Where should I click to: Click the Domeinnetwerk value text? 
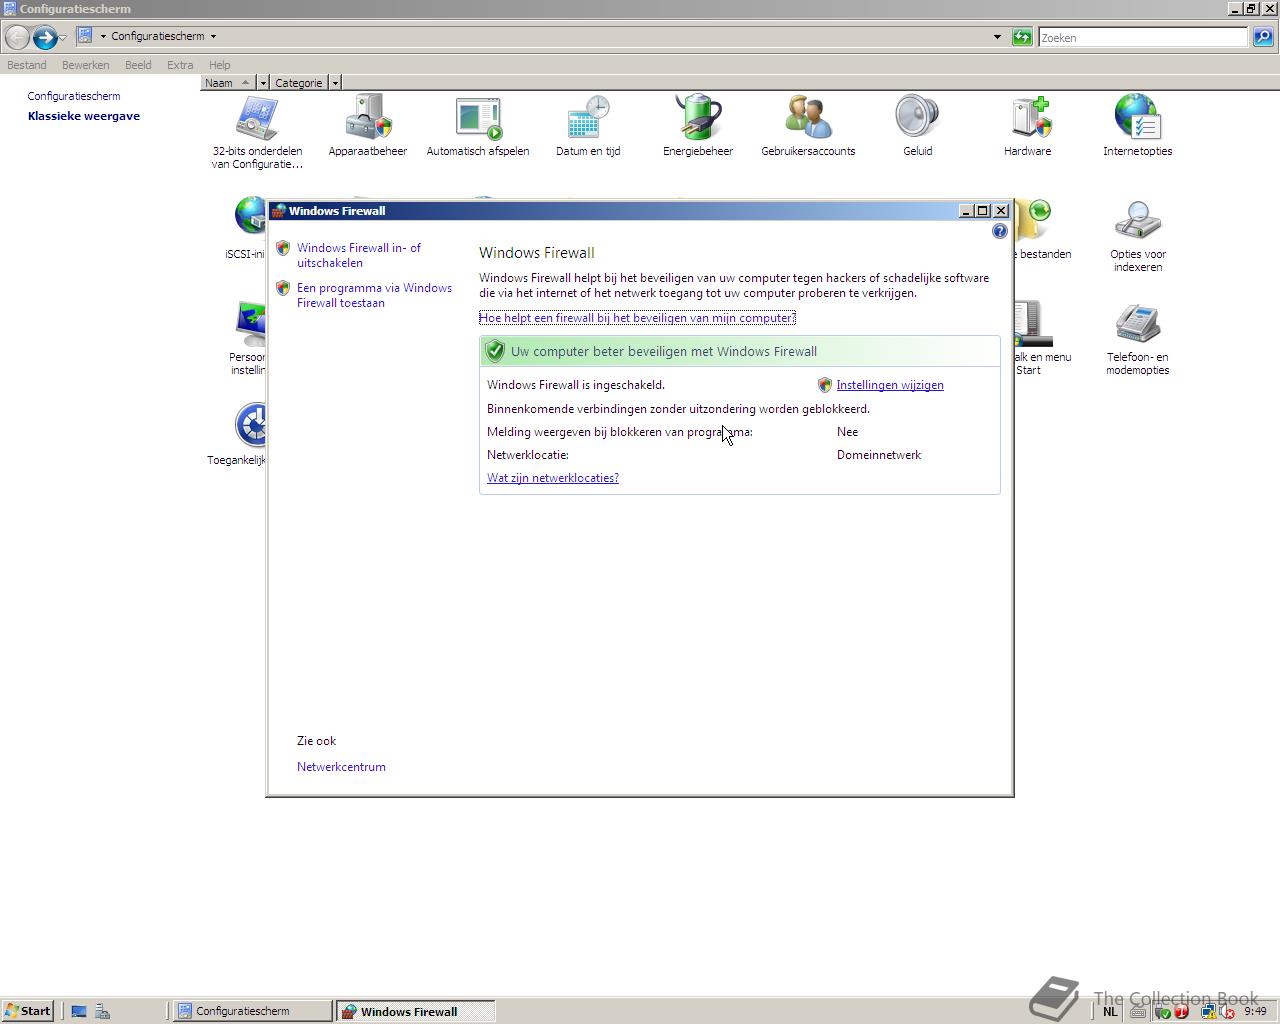coord(879,455)
